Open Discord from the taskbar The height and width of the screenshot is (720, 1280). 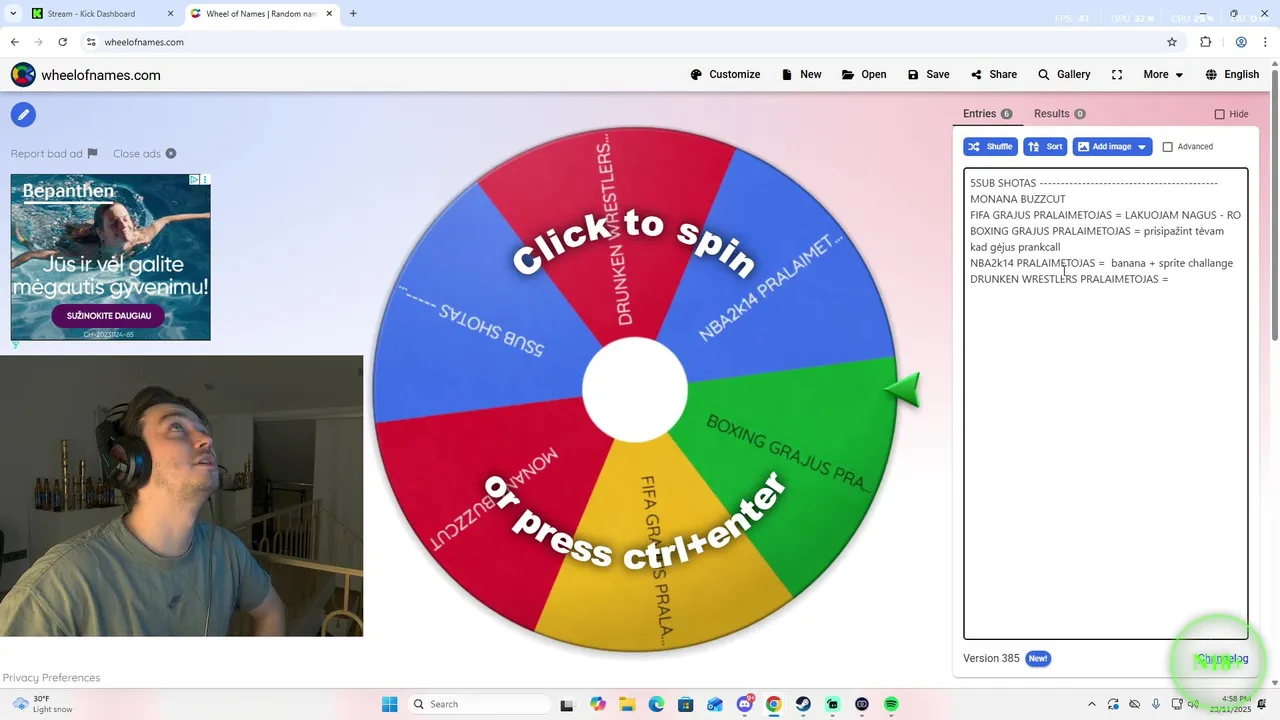point(745,704)
